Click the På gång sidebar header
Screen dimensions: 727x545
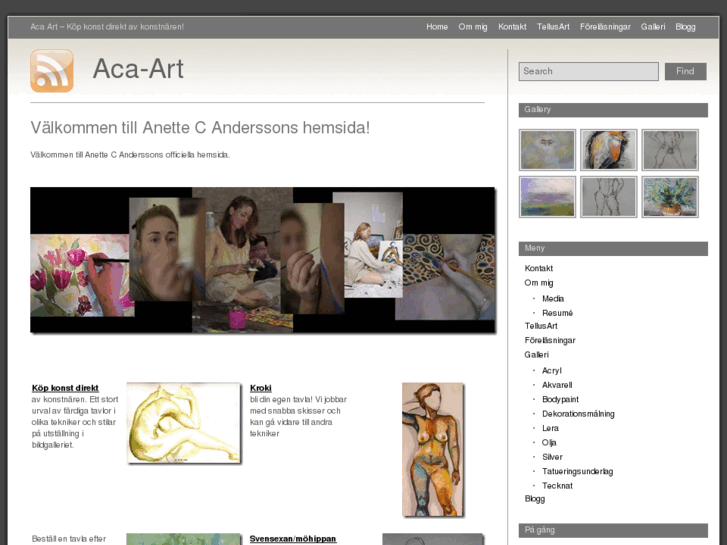(613, 531)
